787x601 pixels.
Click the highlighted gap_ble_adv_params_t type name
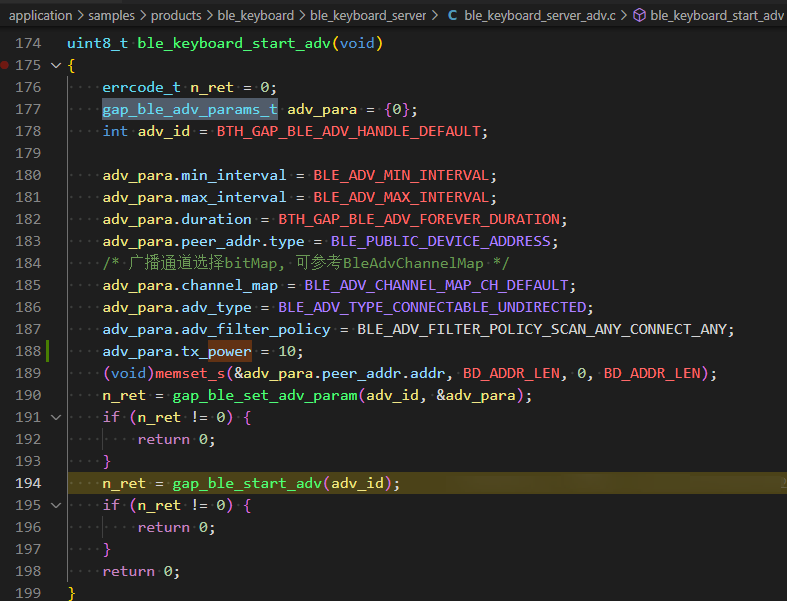pos(189,109)
